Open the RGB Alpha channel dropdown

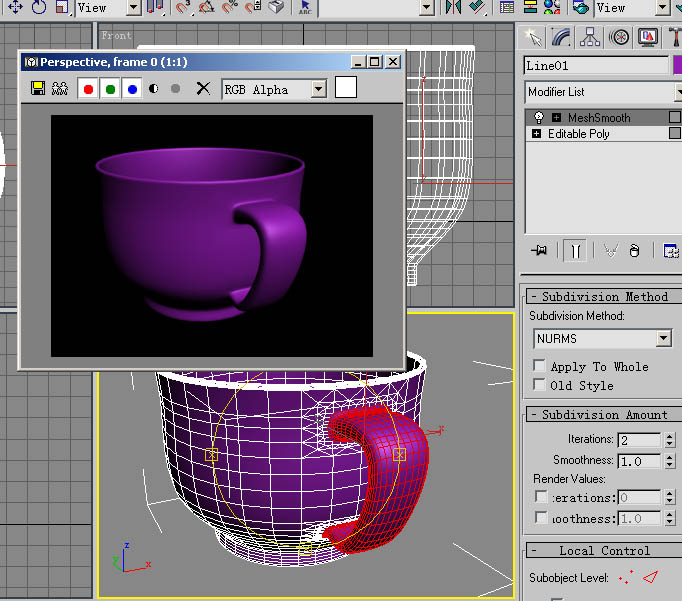pyautogui.click(x=319, y=90)
